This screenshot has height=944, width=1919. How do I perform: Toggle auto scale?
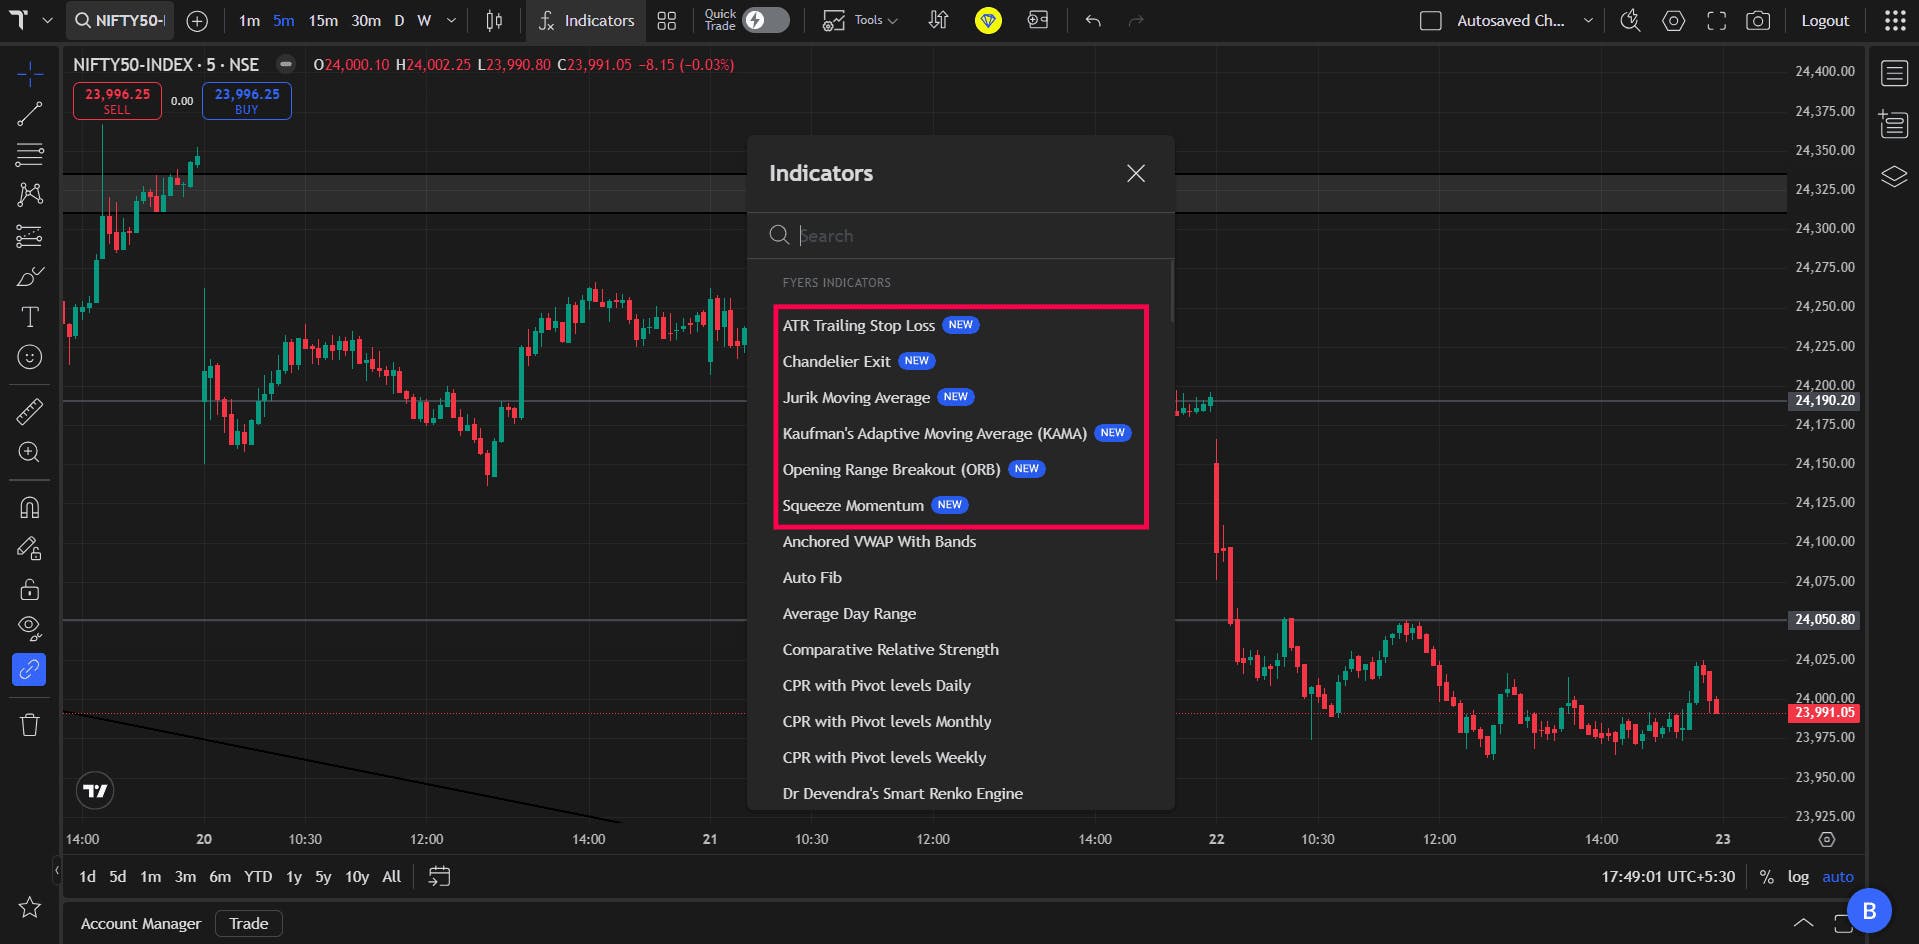[1838, 877]
